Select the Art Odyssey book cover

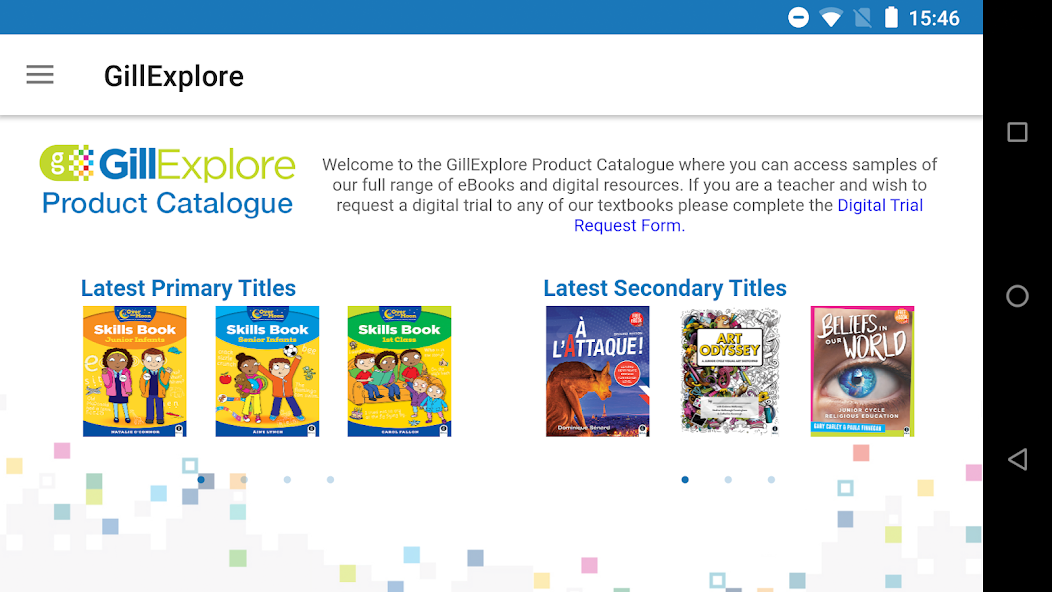(x=730, y=371)
